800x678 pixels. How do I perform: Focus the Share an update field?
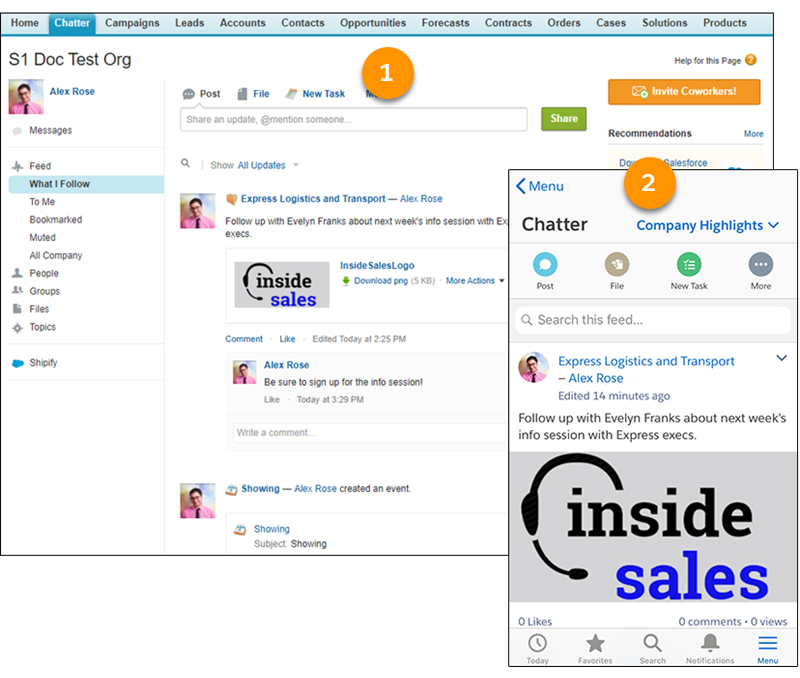pyautogui.click(x=354, y=119)
